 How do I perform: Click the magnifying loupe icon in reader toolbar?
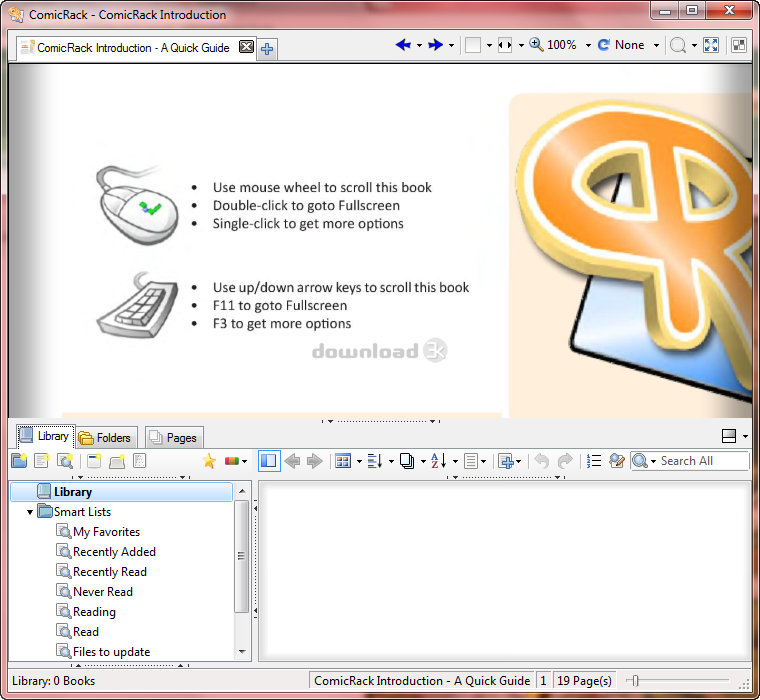(678, 45)
